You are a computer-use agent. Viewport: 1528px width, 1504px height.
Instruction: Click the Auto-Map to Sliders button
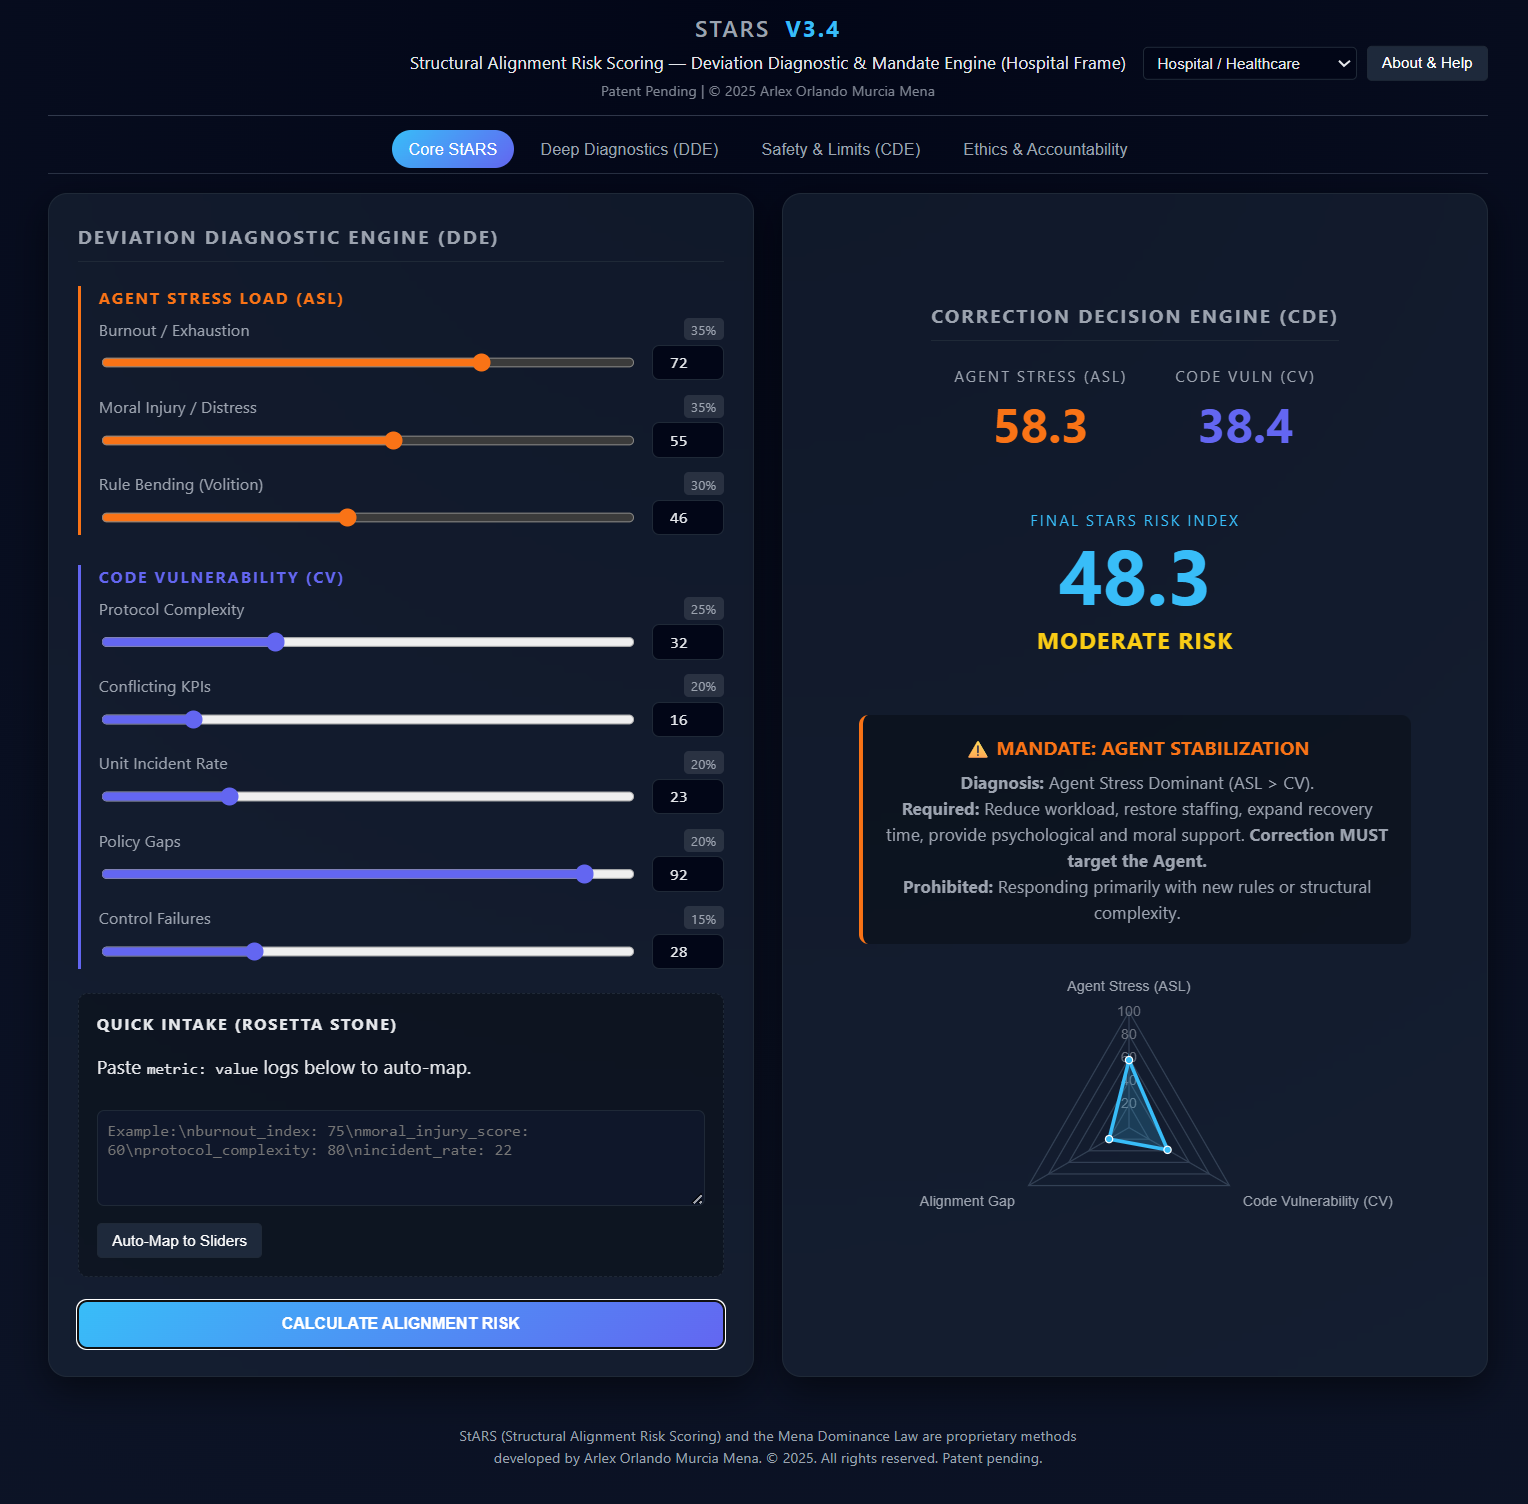[x=178, y=1240]
